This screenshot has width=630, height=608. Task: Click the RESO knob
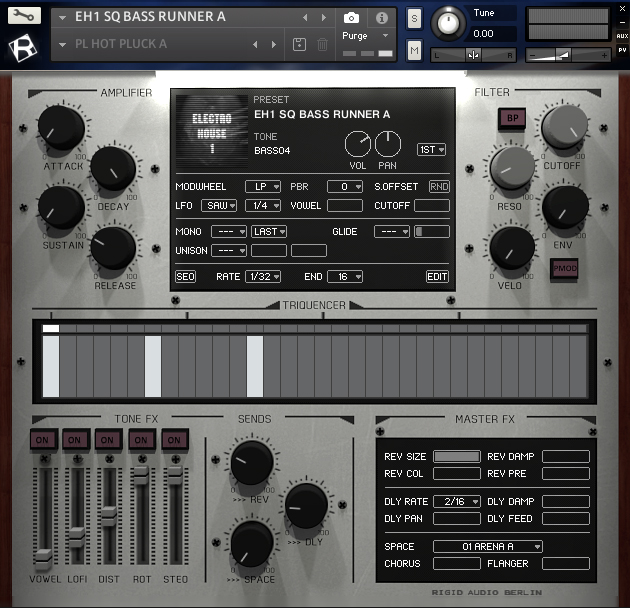(512, 168)
